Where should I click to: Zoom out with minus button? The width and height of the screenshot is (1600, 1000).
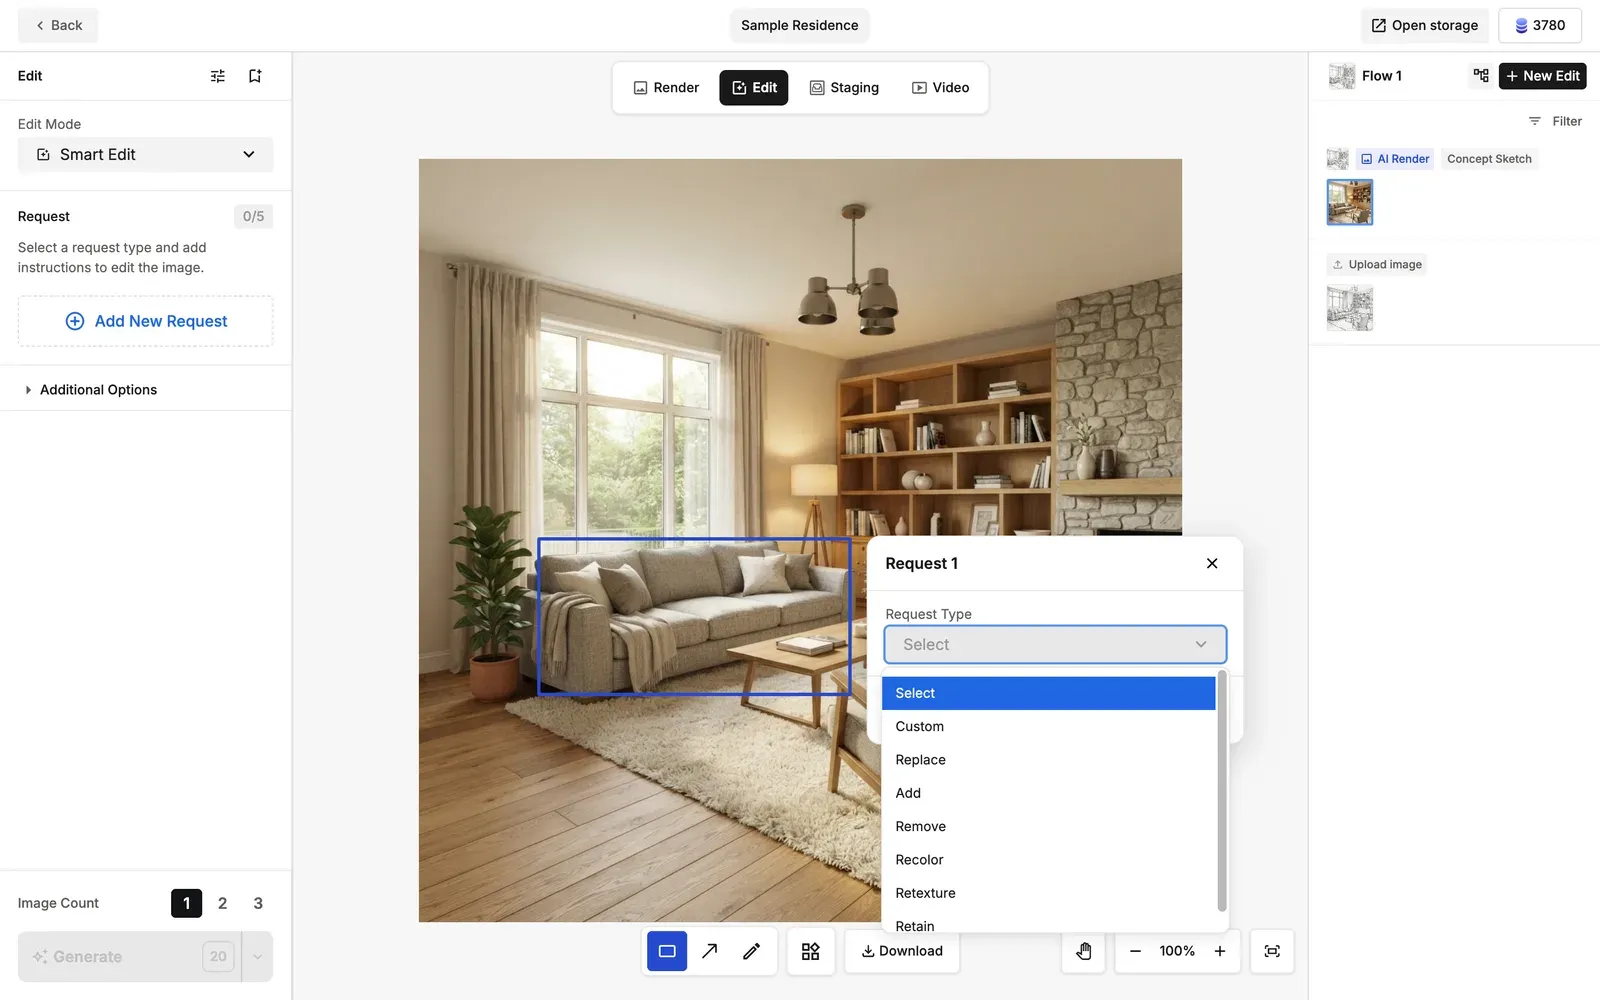pos(1135,951)
